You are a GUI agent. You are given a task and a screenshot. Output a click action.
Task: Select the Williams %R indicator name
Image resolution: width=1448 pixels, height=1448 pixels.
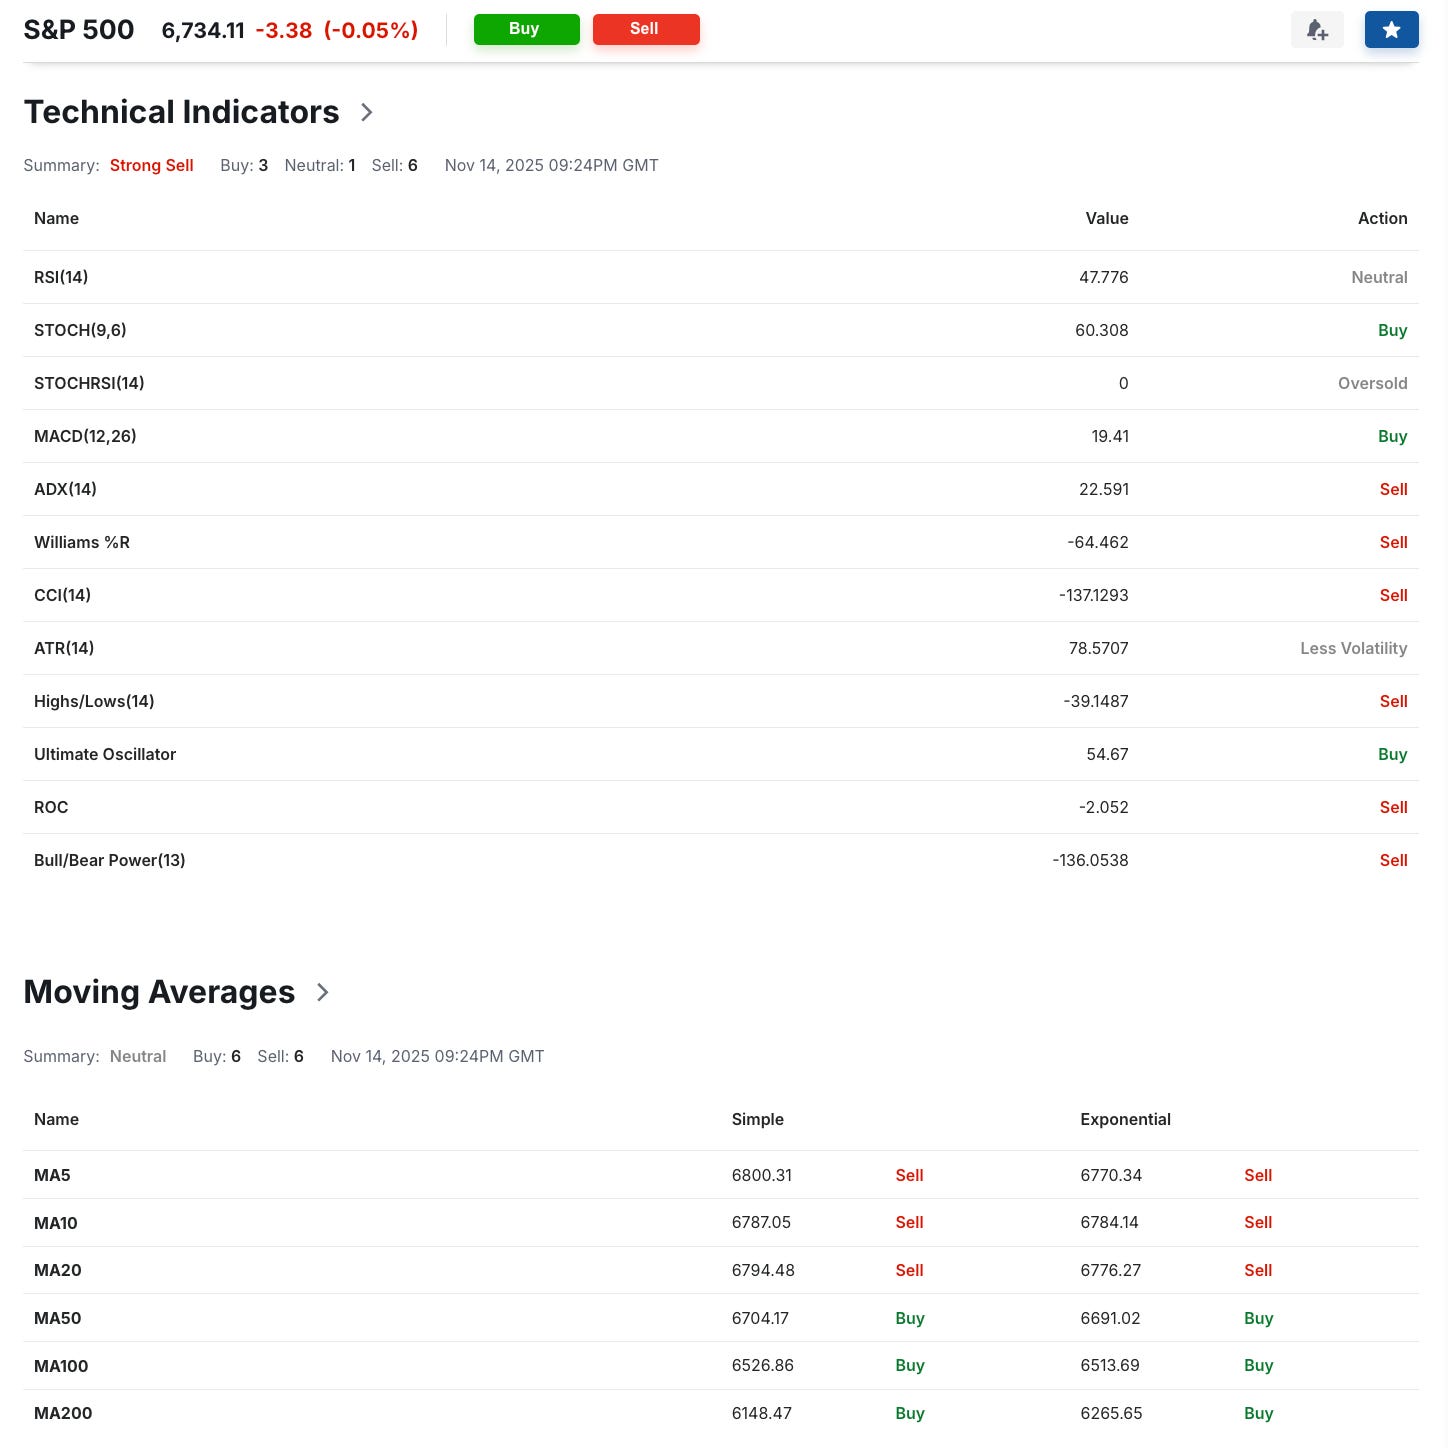pos(82,542)
